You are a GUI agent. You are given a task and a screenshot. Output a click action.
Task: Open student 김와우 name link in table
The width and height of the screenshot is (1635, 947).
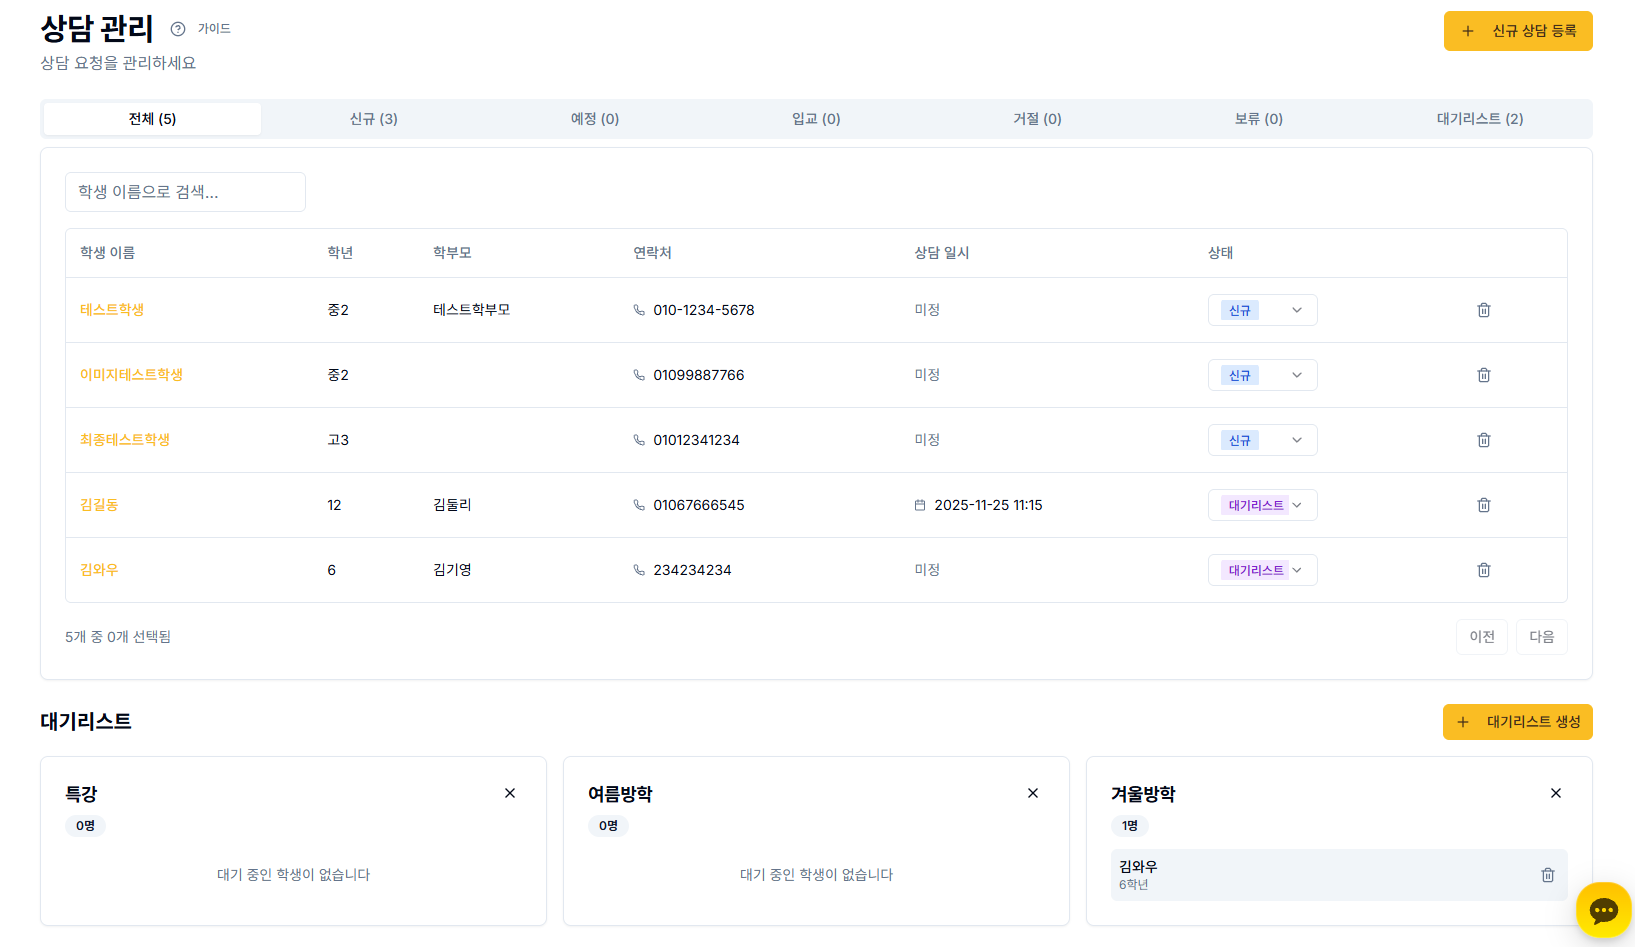[x=99, y=570]
